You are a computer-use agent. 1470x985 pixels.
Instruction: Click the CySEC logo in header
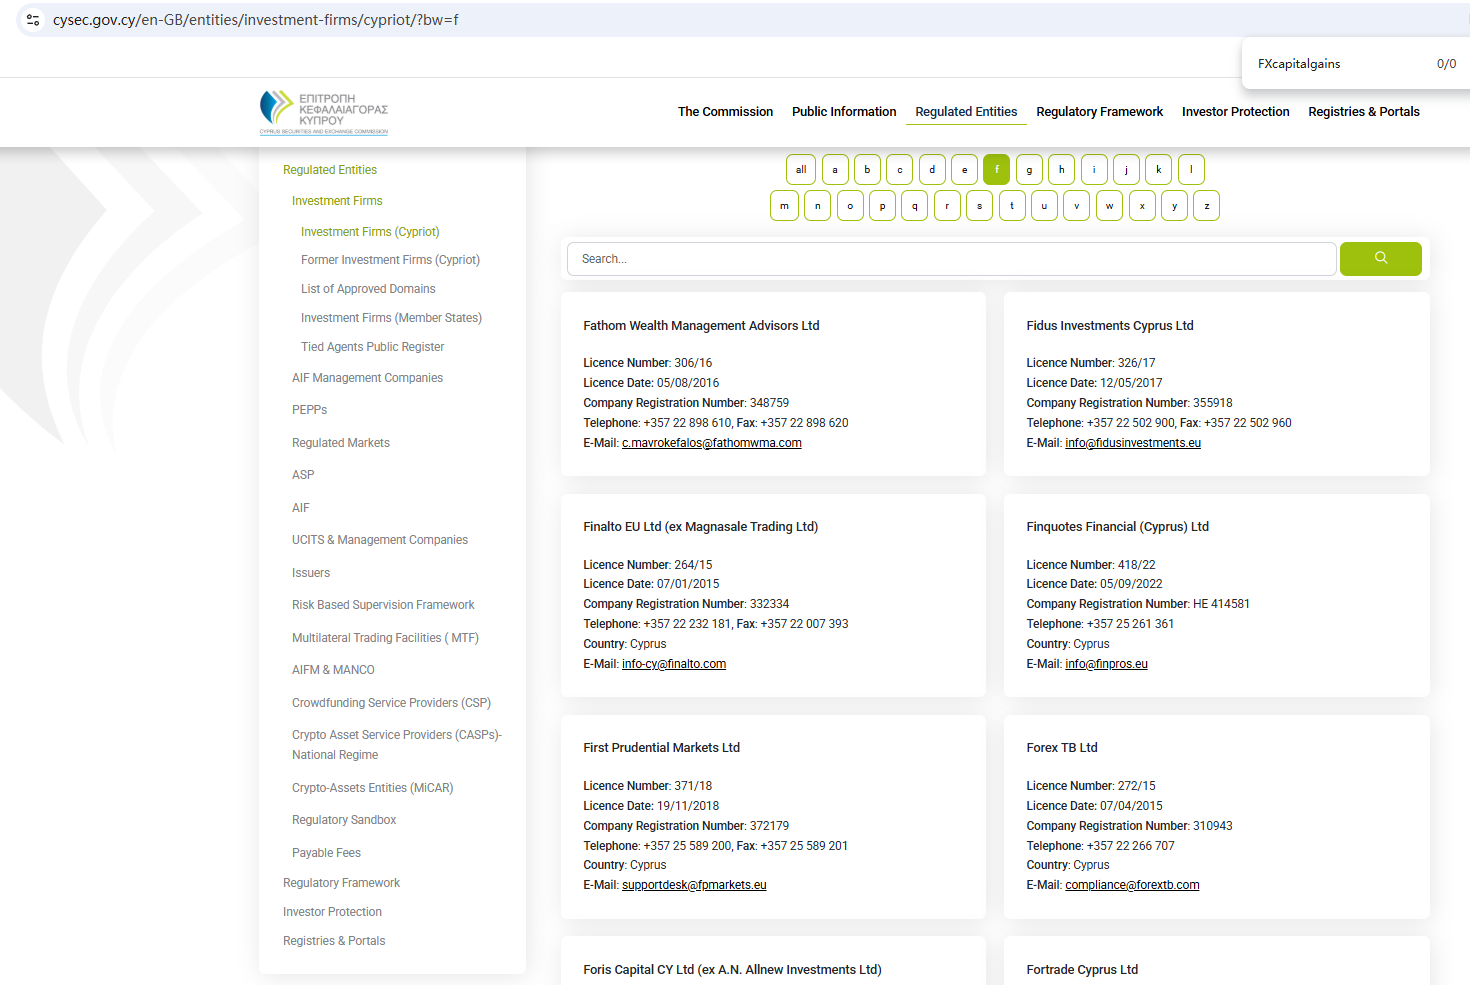point(323,112)
